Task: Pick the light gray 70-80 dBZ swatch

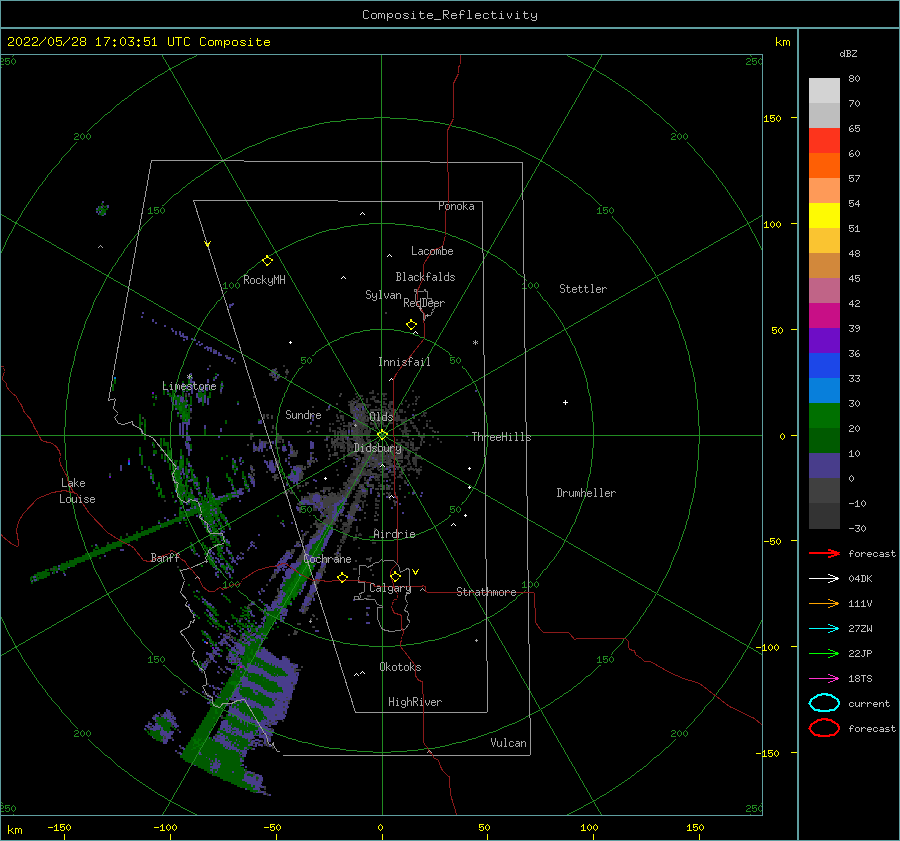Action: pos(824,91)
